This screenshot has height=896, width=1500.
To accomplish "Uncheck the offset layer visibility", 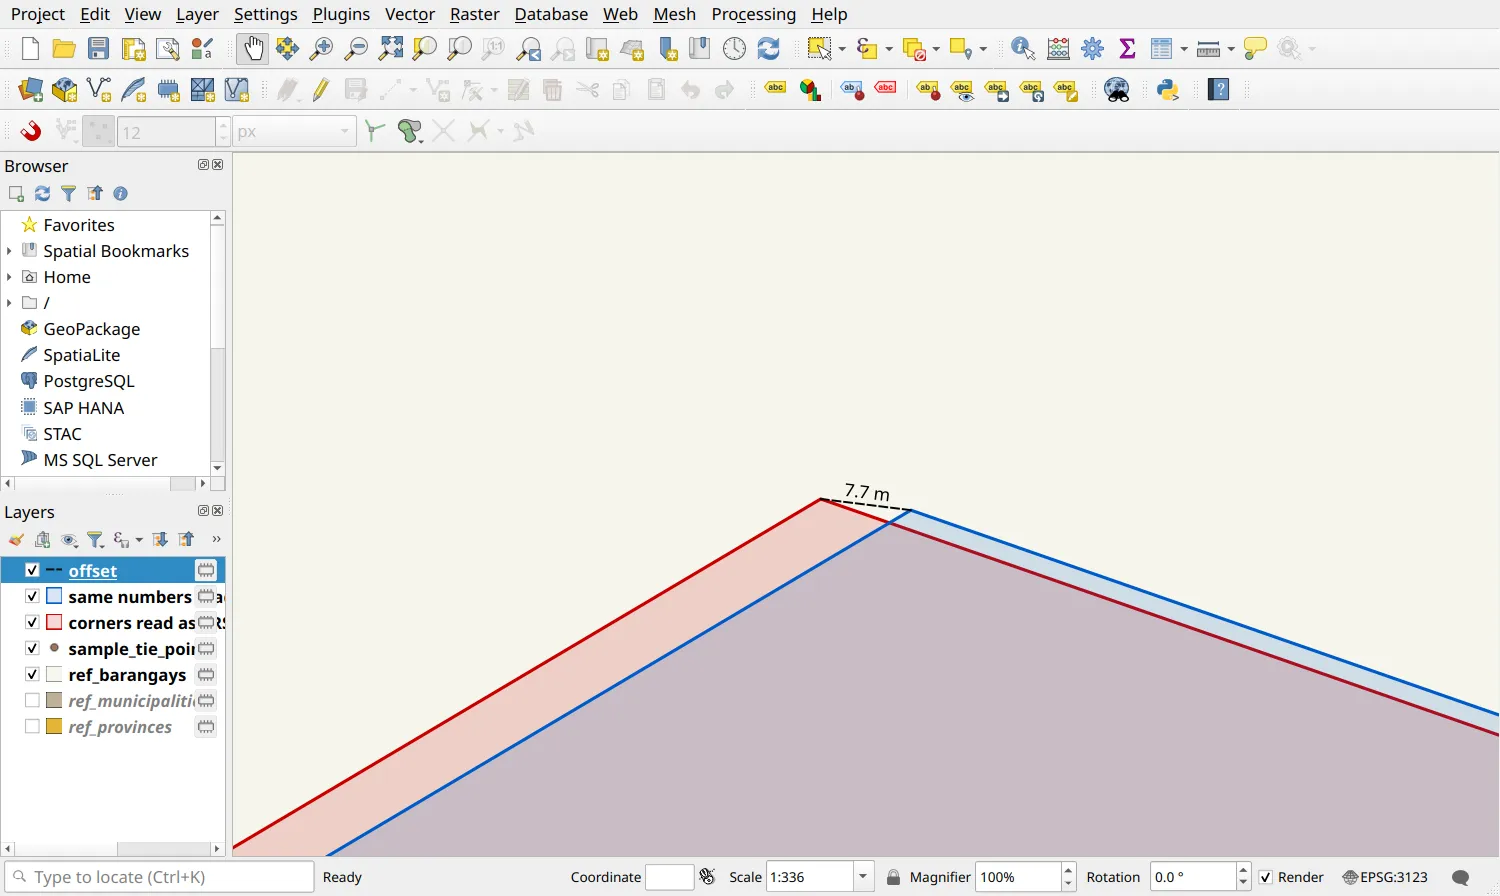I will pyautogui.click(x=32, y=570).
